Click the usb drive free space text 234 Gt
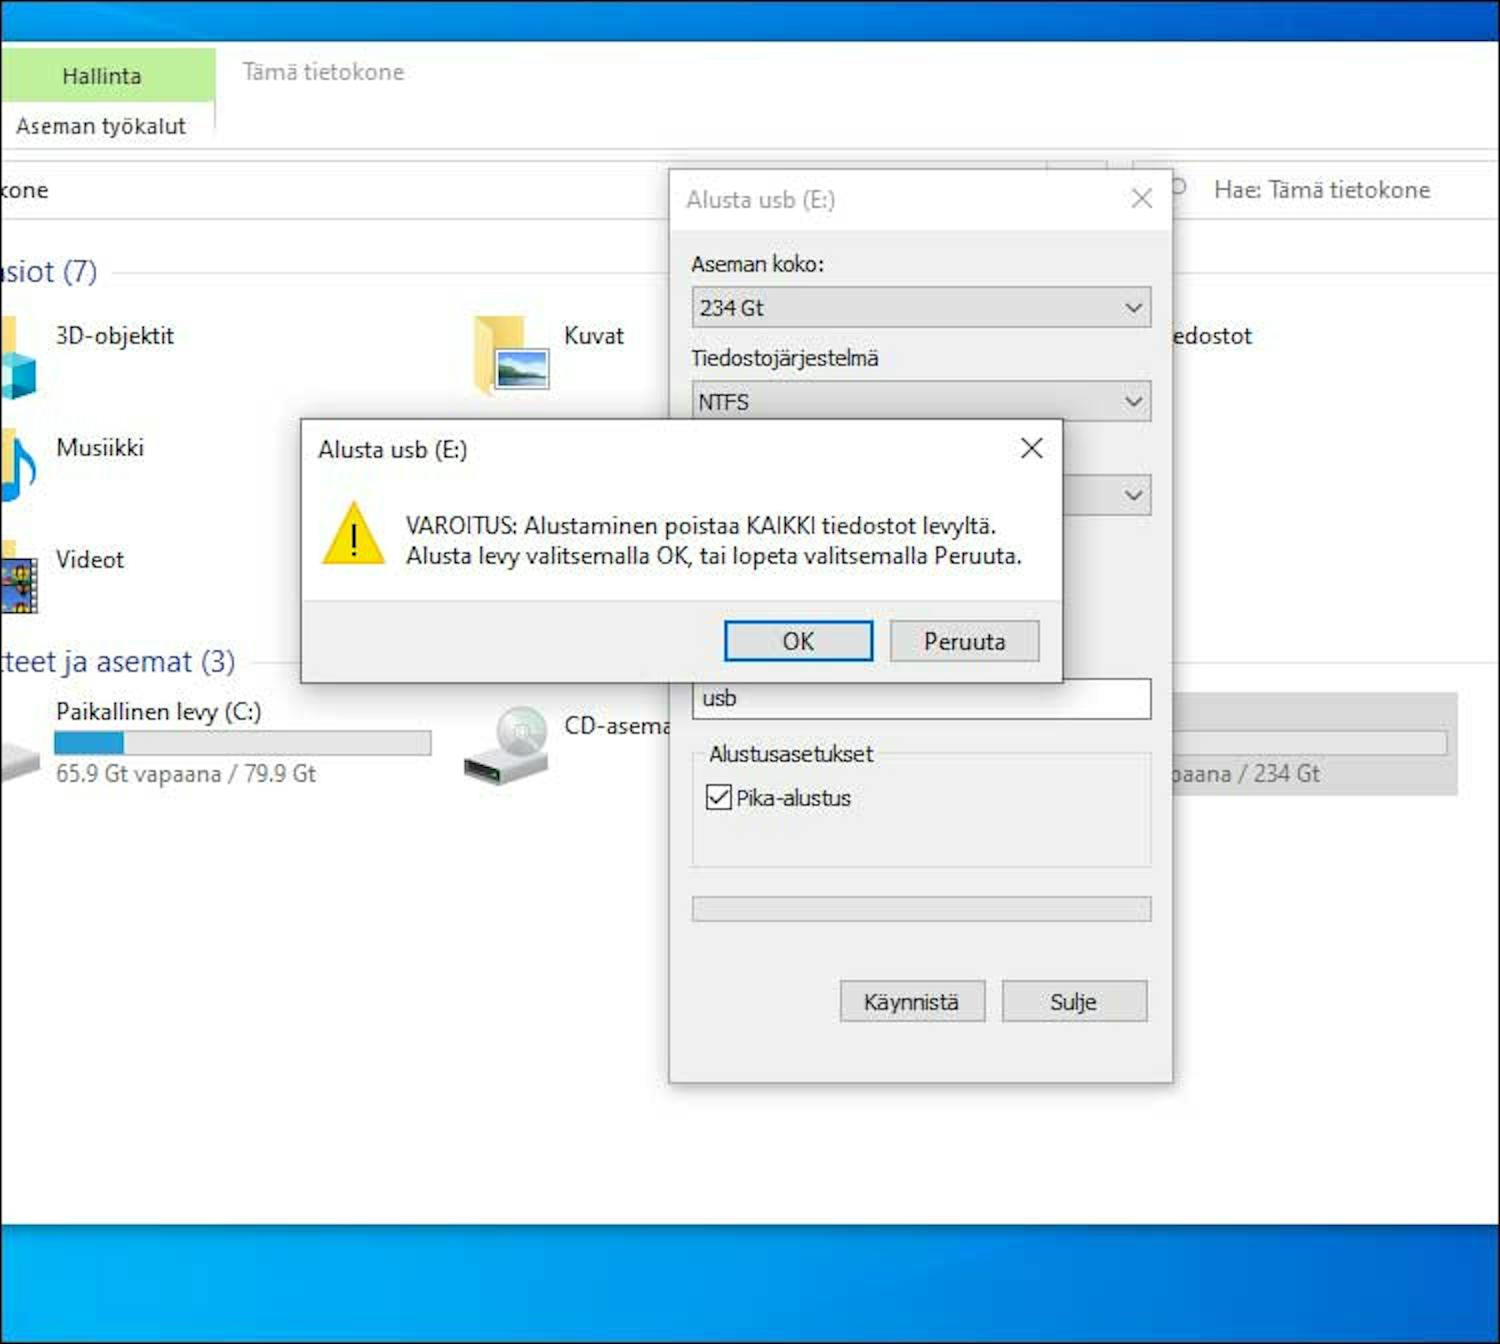Viewport: 1500px width, 1344px height. click(1246, 774)
